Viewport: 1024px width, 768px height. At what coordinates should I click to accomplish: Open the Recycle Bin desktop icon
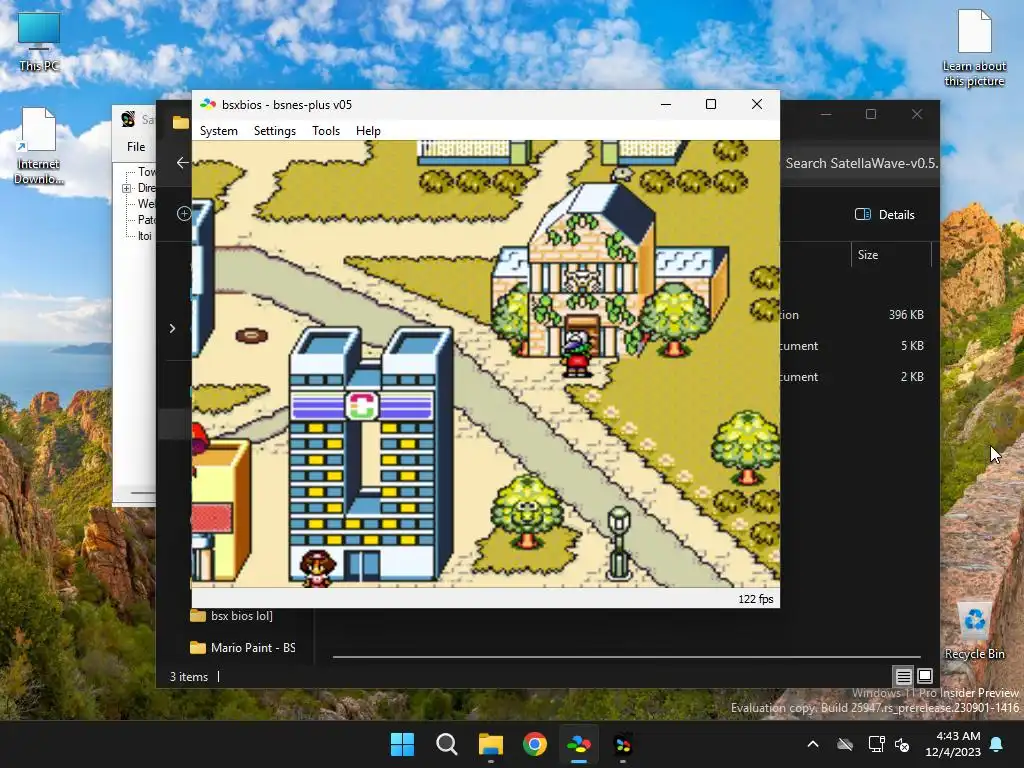(x=974, y=631)
